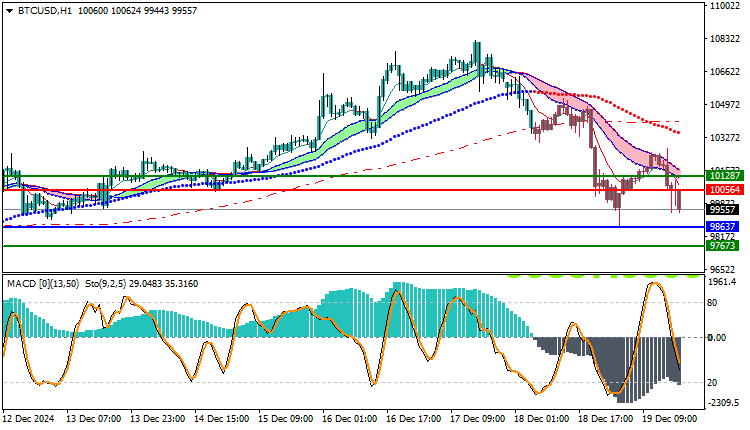Click the 106622 price scale value
Viewport: 750px width, 430px height.
[x=725, y=72]
